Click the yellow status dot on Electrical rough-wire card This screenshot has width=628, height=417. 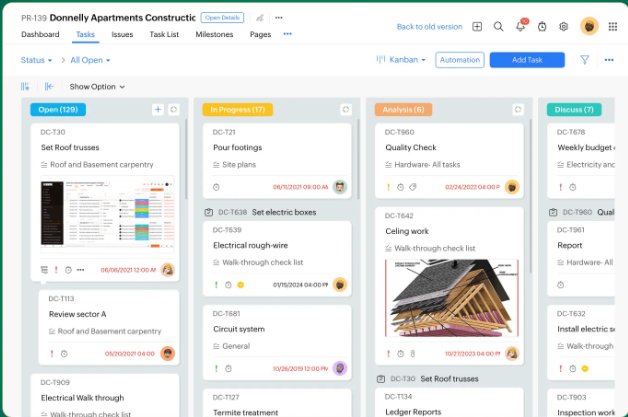[x=241, y=285]
